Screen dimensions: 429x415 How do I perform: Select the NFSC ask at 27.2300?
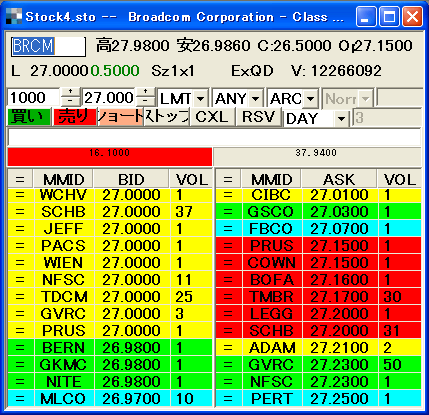[x=318, y=381]
